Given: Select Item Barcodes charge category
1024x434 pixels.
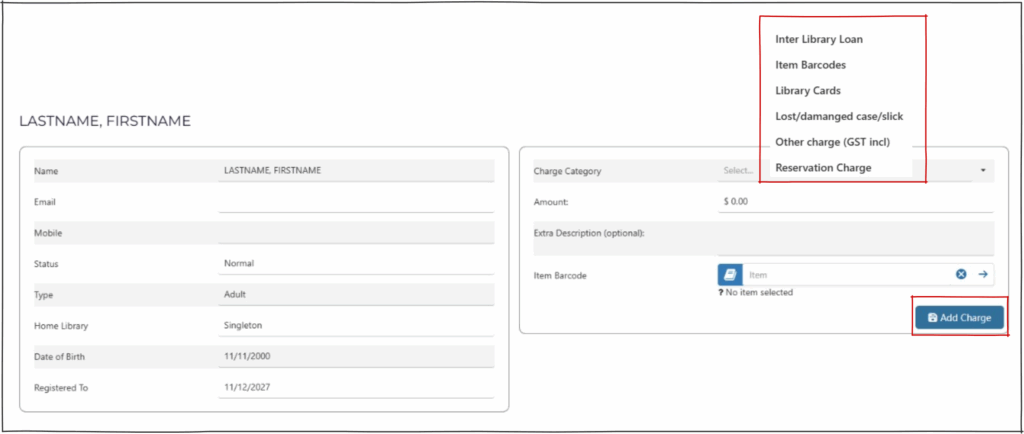Looking at the screenshot, I should (810, 65).
